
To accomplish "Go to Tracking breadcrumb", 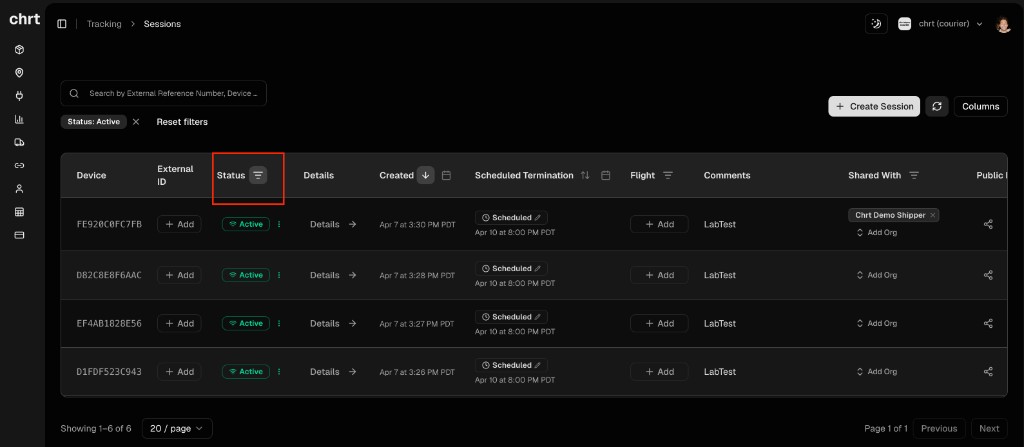I will (104, 24).
